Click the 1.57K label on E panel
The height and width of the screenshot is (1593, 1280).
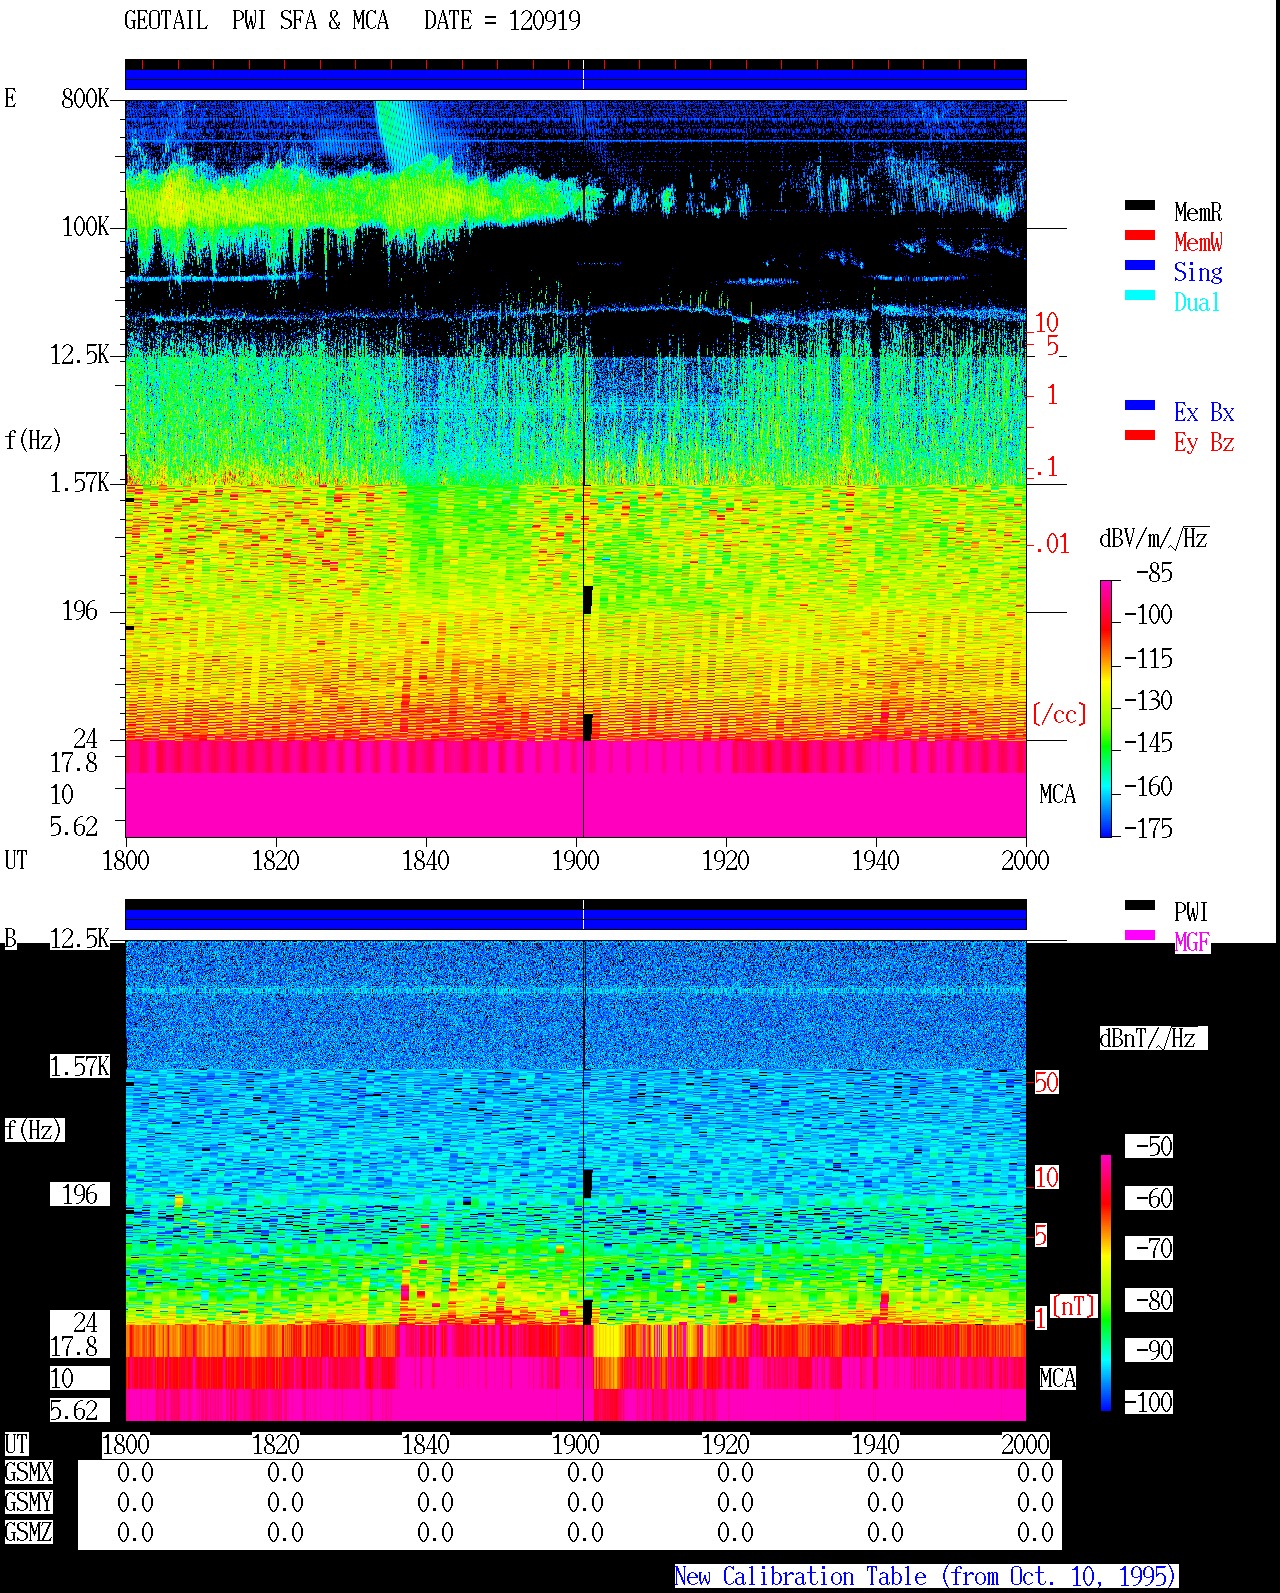80,483
